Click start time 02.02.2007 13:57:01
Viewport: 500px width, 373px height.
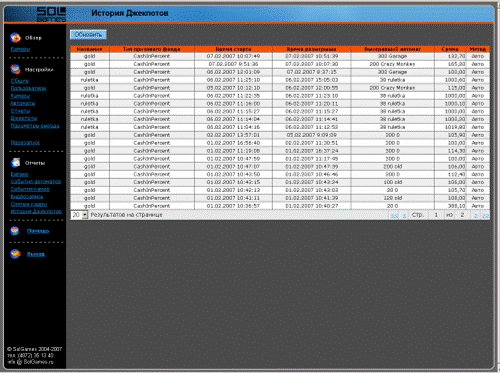coord(233,135)
